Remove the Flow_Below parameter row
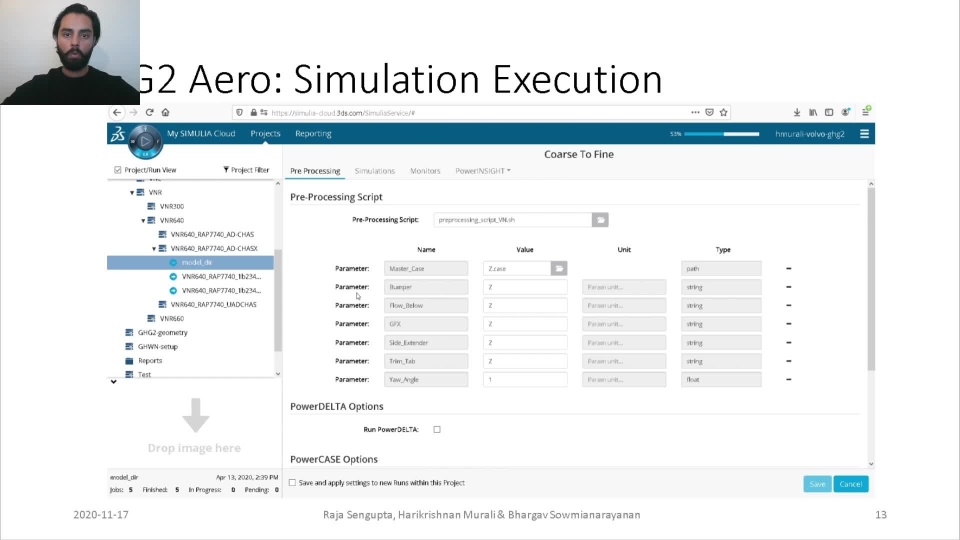The image size is (960, 540). tap(789, 306)
